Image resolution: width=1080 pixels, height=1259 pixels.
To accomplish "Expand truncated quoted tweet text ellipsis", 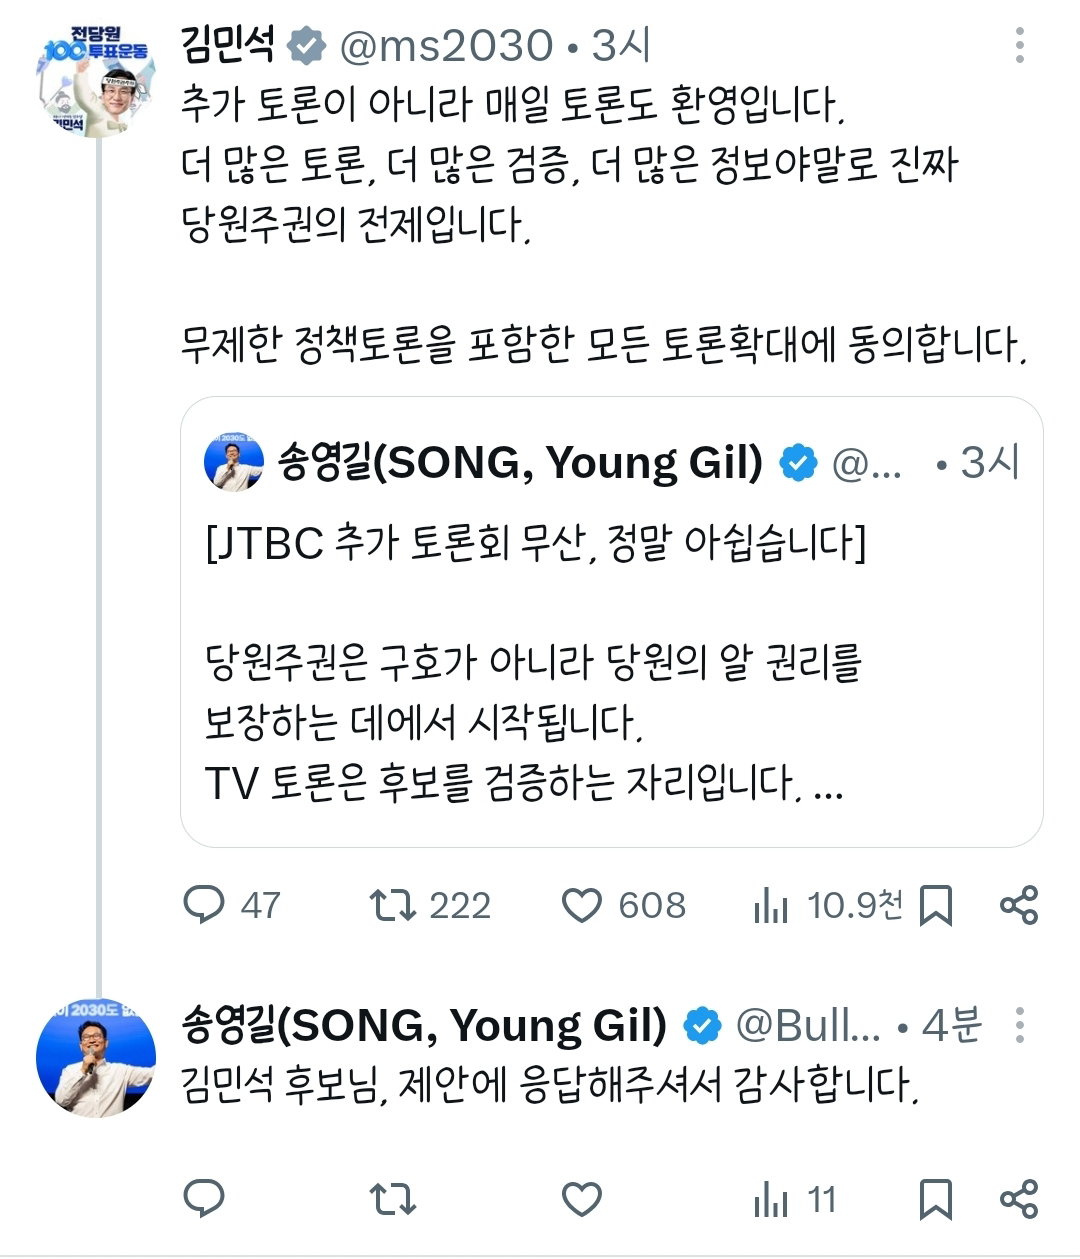I will click(x=829, y=785).
